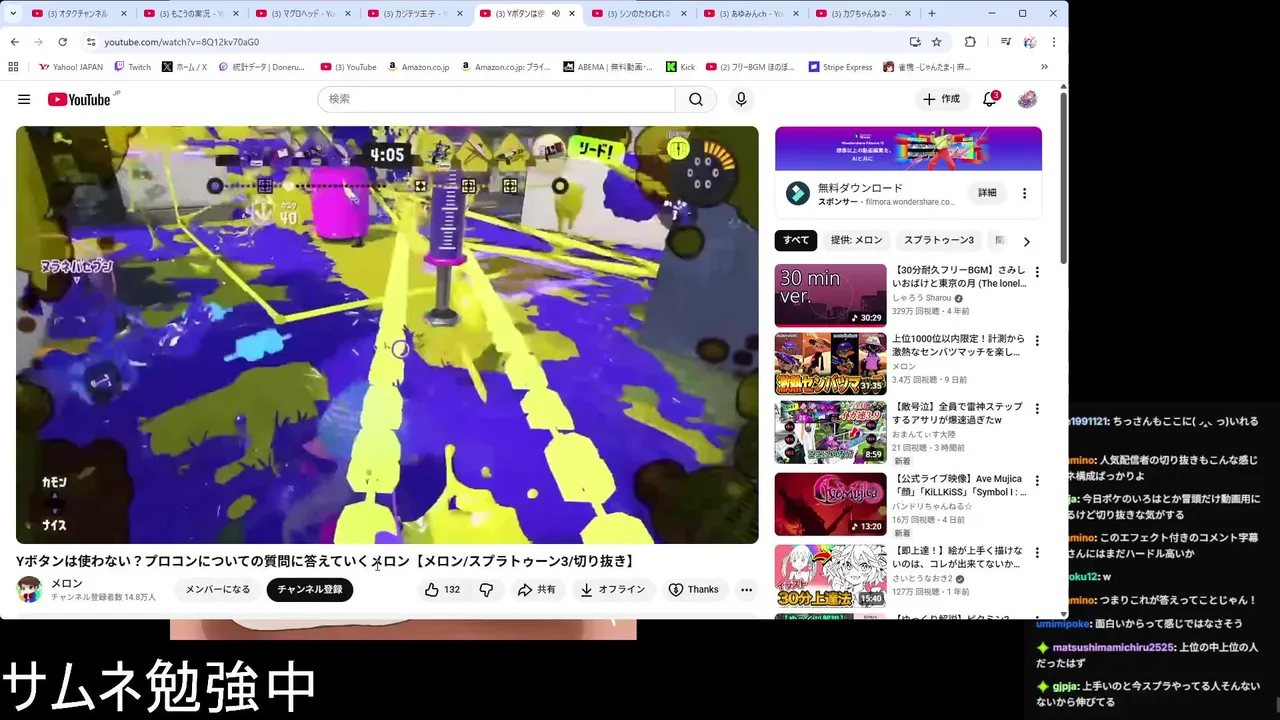This screenshot has width=1280, height=720.
Task: Switch to the カジテツ王子 tab
Action: 414,13
